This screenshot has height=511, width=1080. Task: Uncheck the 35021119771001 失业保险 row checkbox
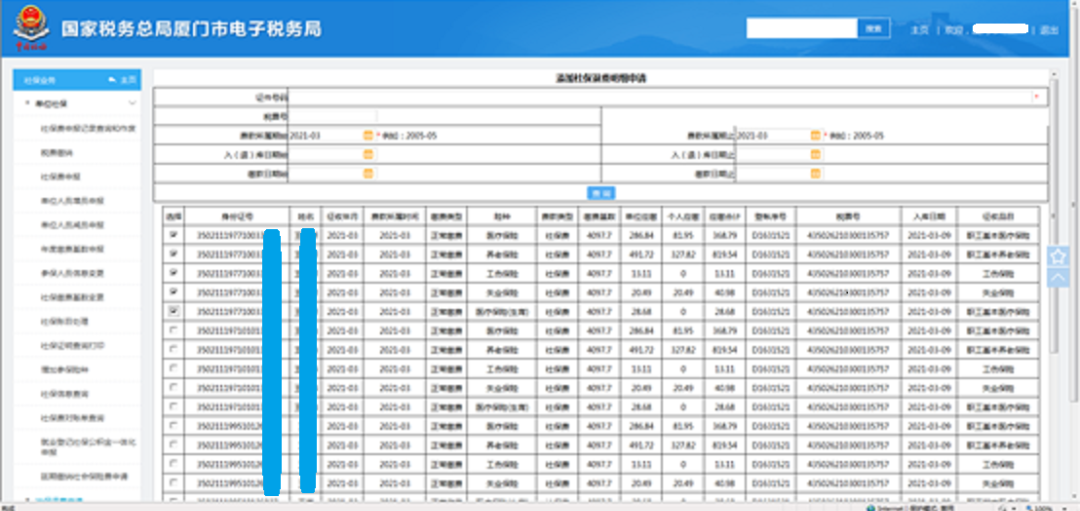tap(174, 292)
